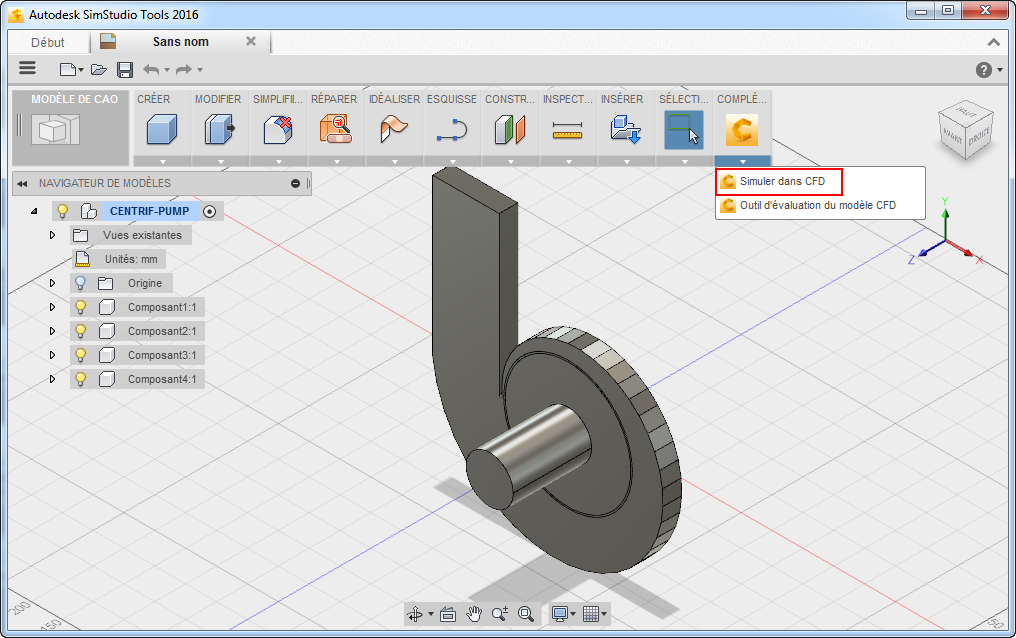Select the Zoom window magnifier tool

(525, 613)
